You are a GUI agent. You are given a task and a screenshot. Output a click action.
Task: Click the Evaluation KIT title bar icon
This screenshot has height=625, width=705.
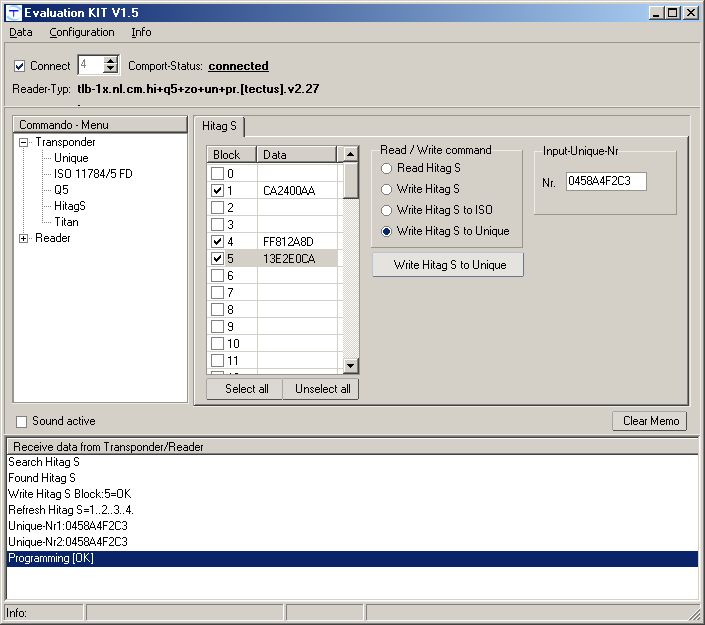tap(13, 13)
